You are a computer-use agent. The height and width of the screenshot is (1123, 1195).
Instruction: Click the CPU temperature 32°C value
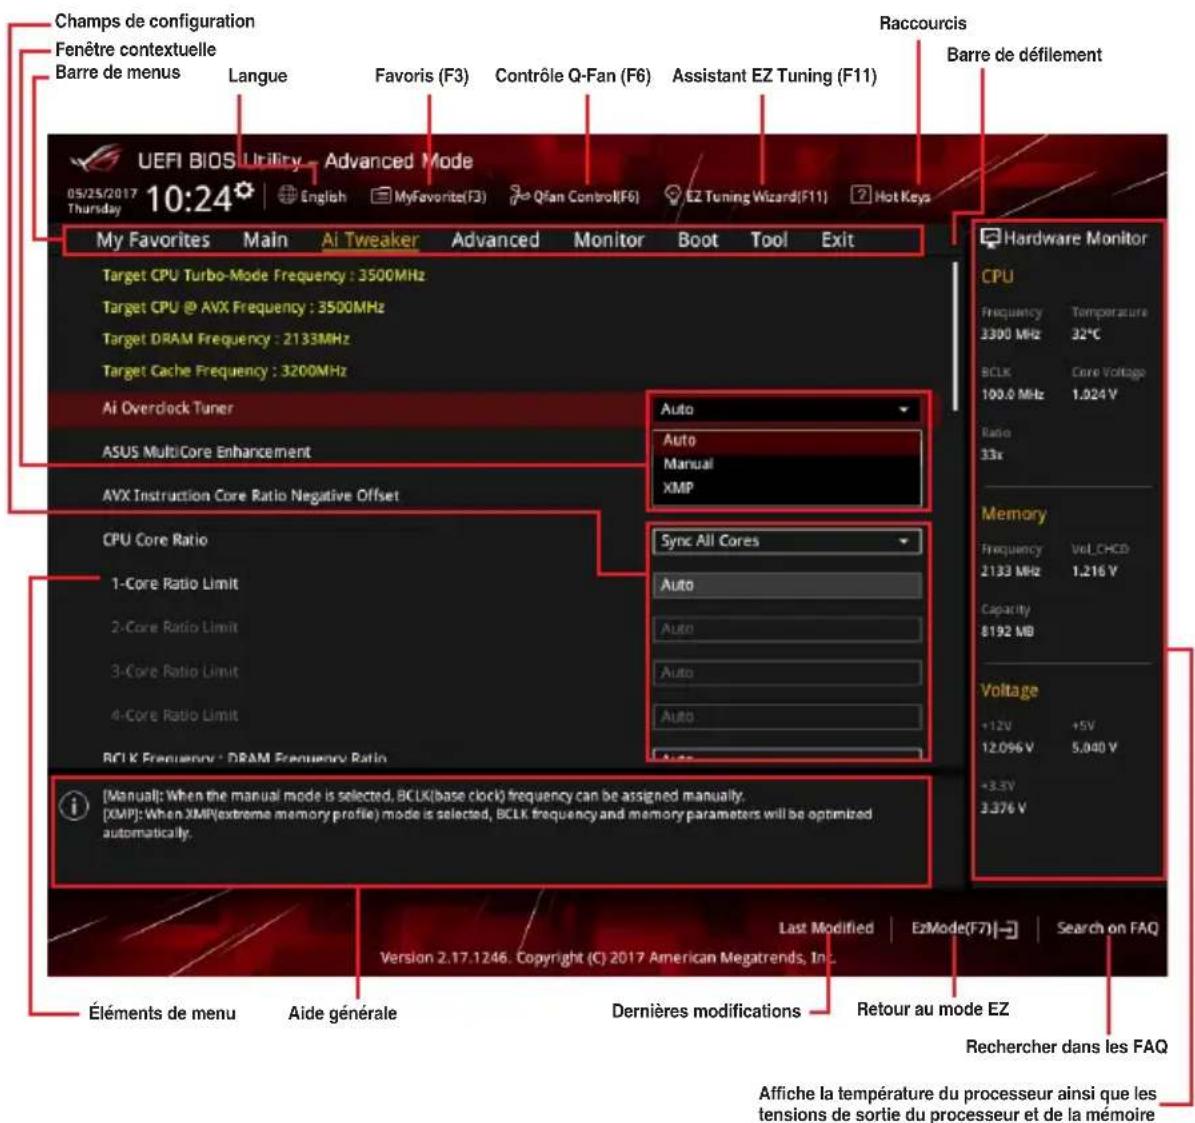tap(1086, 334)
